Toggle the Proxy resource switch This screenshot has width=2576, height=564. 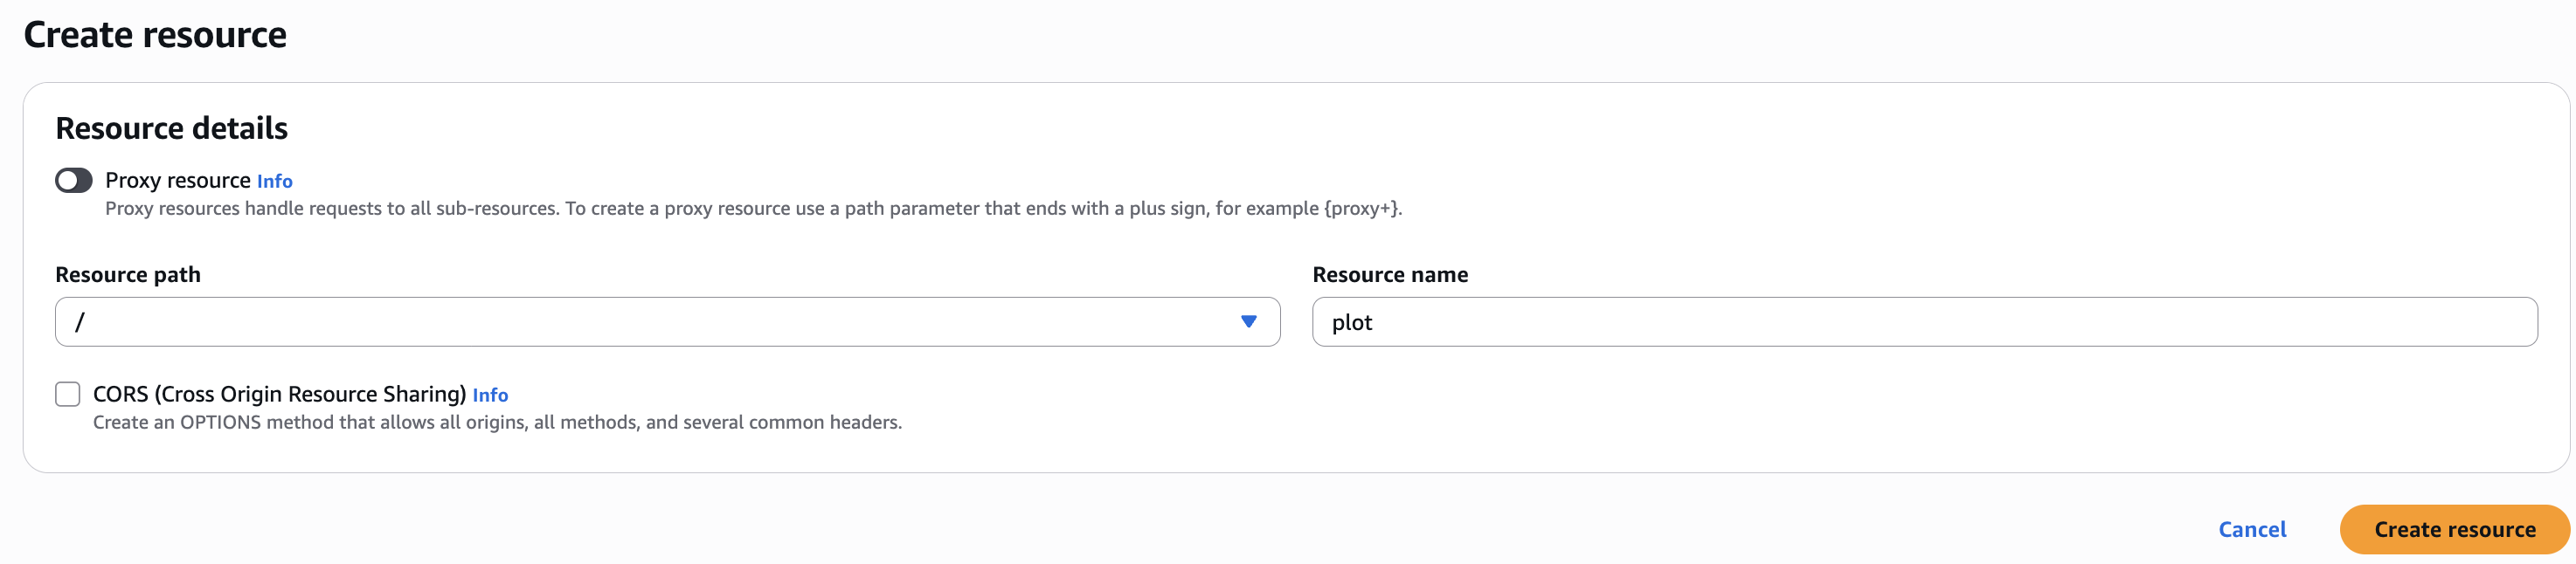point(74,180)
